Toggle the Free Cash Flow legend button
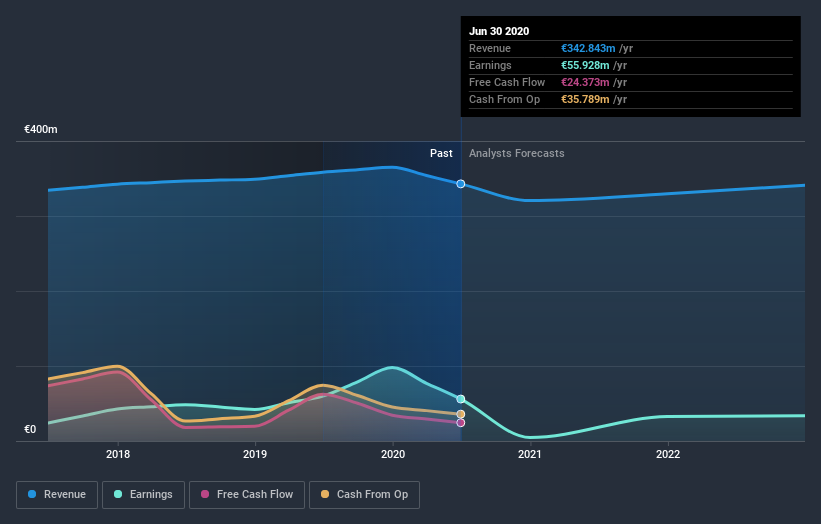821x524 pixels. (x=247, y=495)
